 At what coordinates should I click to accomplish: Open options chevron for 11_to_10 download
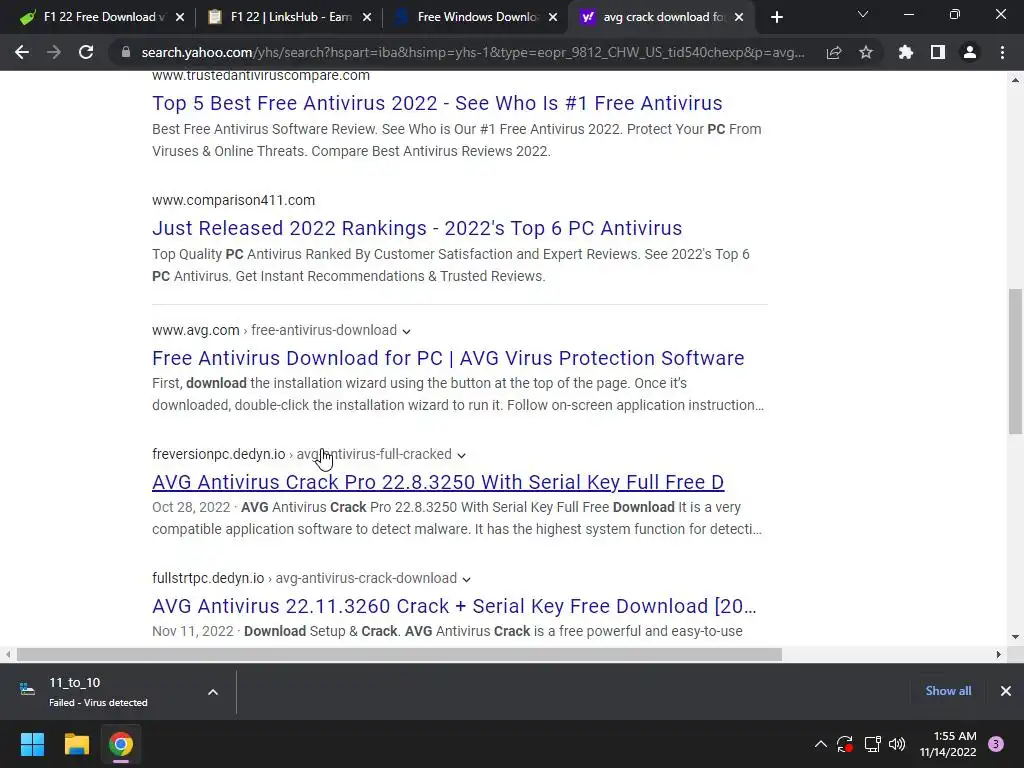tap(213, 692)
